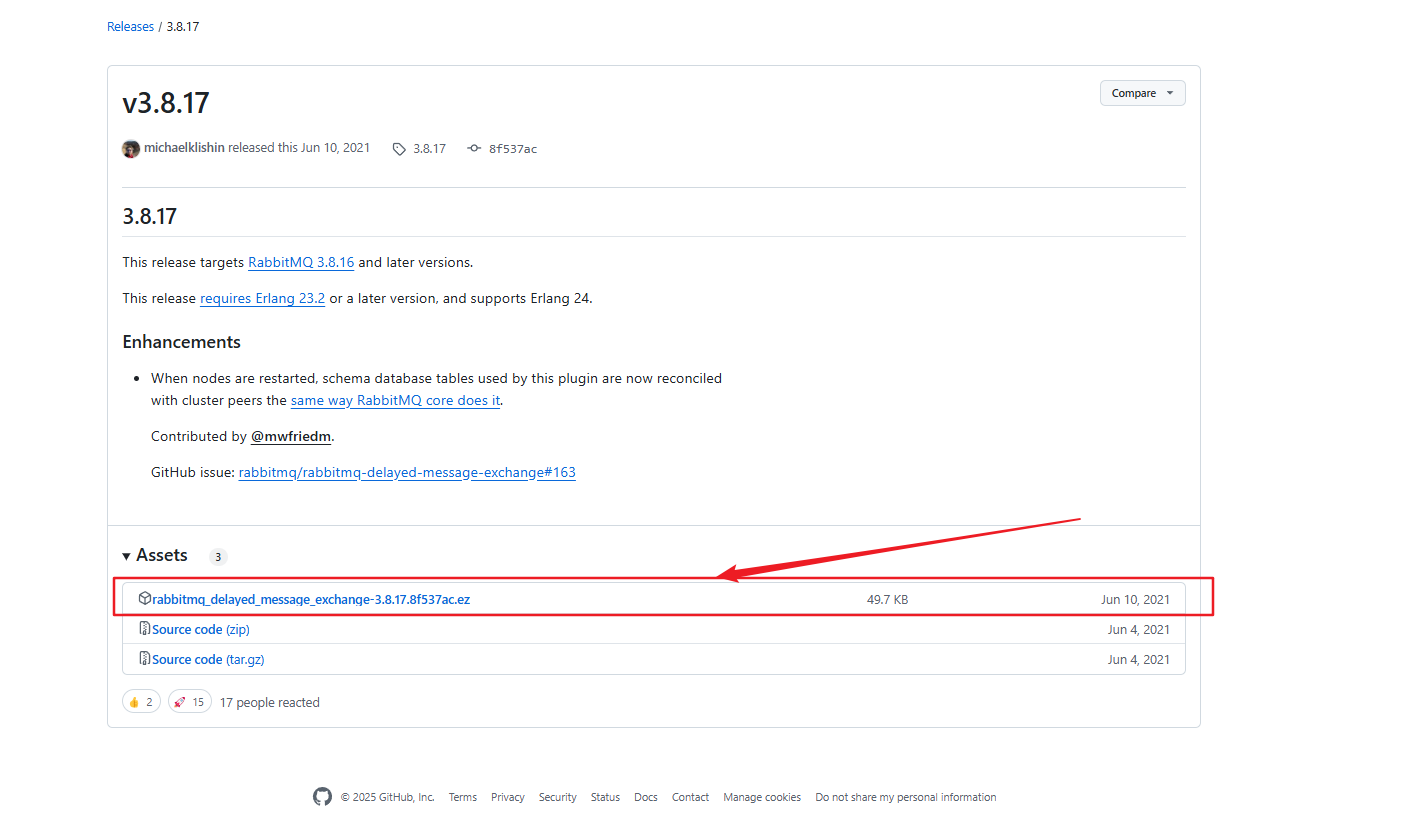This screenshot has height=829, width=1403.
Task: Open Security in the footer
Action: [x=557, y=797]
